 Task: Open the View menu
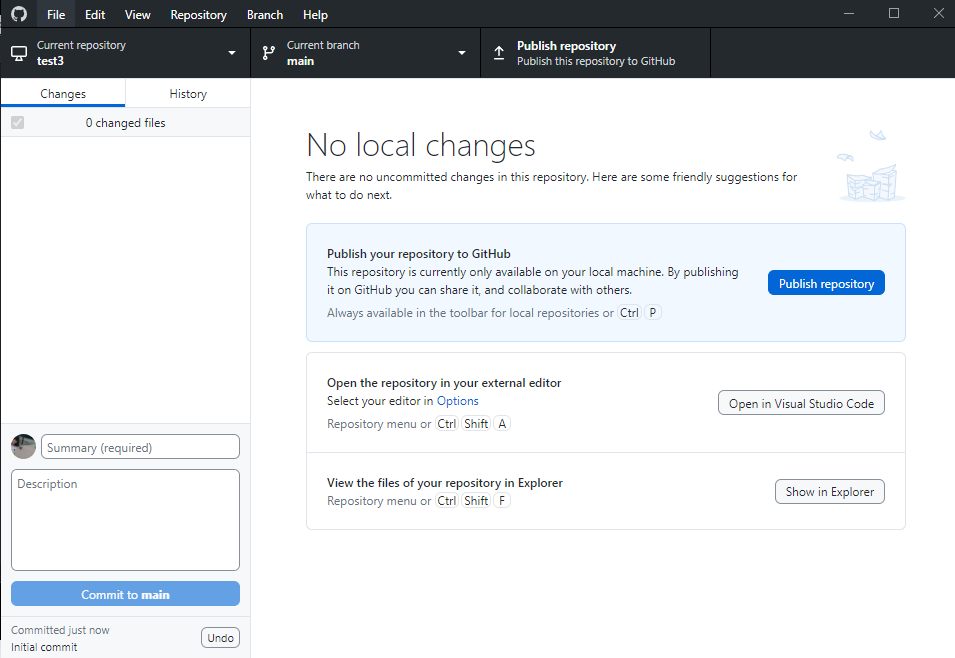pos(138,15)
